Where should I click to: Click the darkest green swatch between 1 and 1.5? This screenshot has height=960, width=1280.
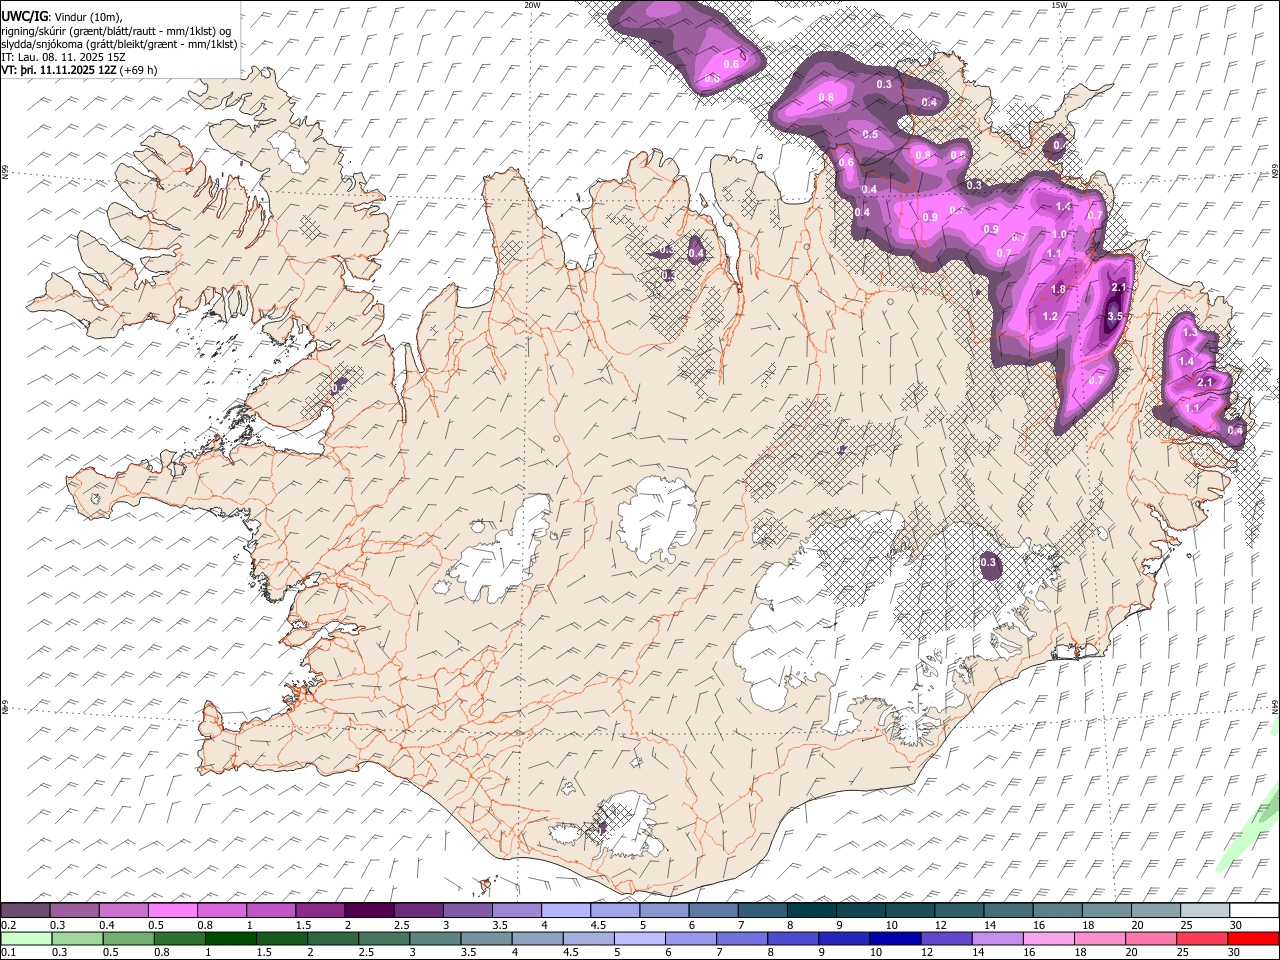tap(231, 939)
